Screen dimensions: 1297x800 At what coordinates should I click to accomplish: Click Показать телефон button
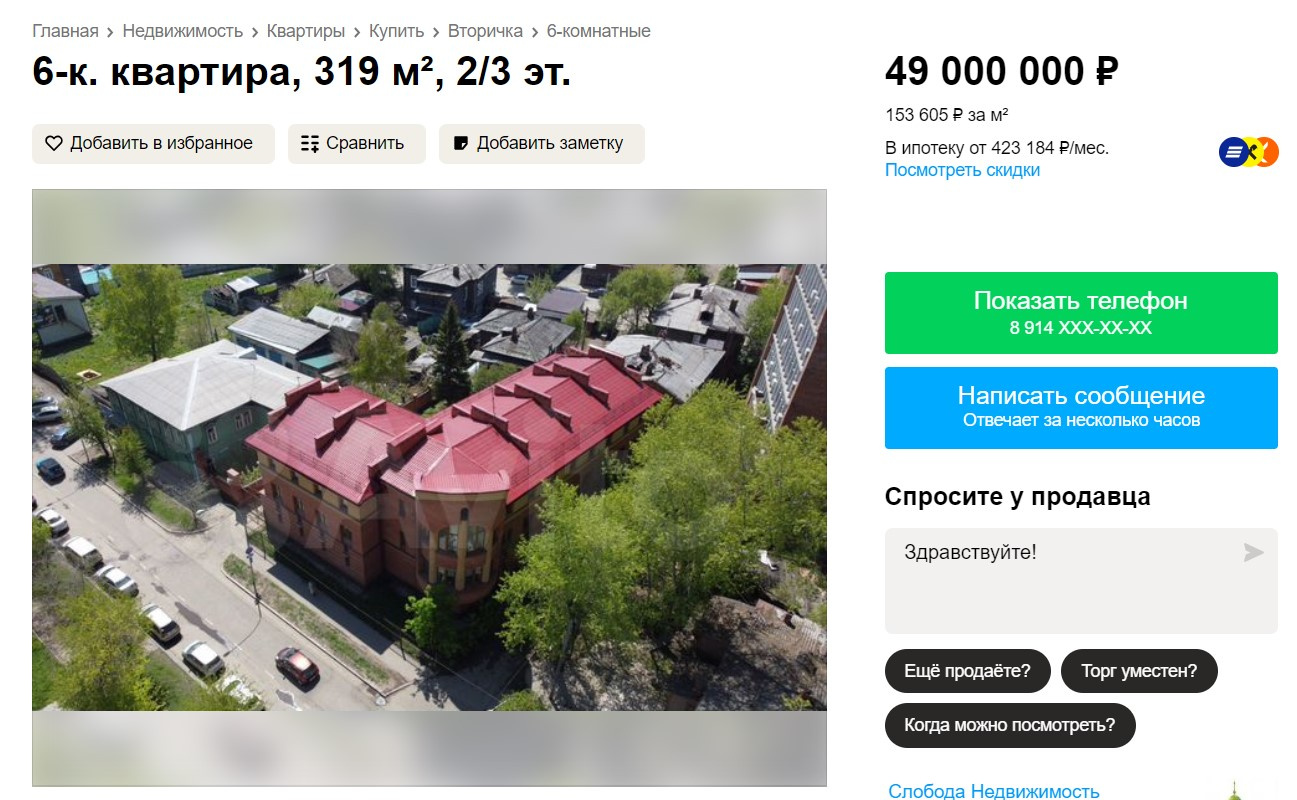pos(1081,313)
